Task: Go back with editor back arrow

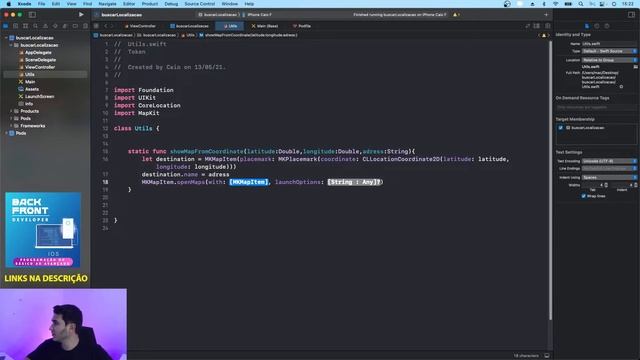Action: click(105, 26)
